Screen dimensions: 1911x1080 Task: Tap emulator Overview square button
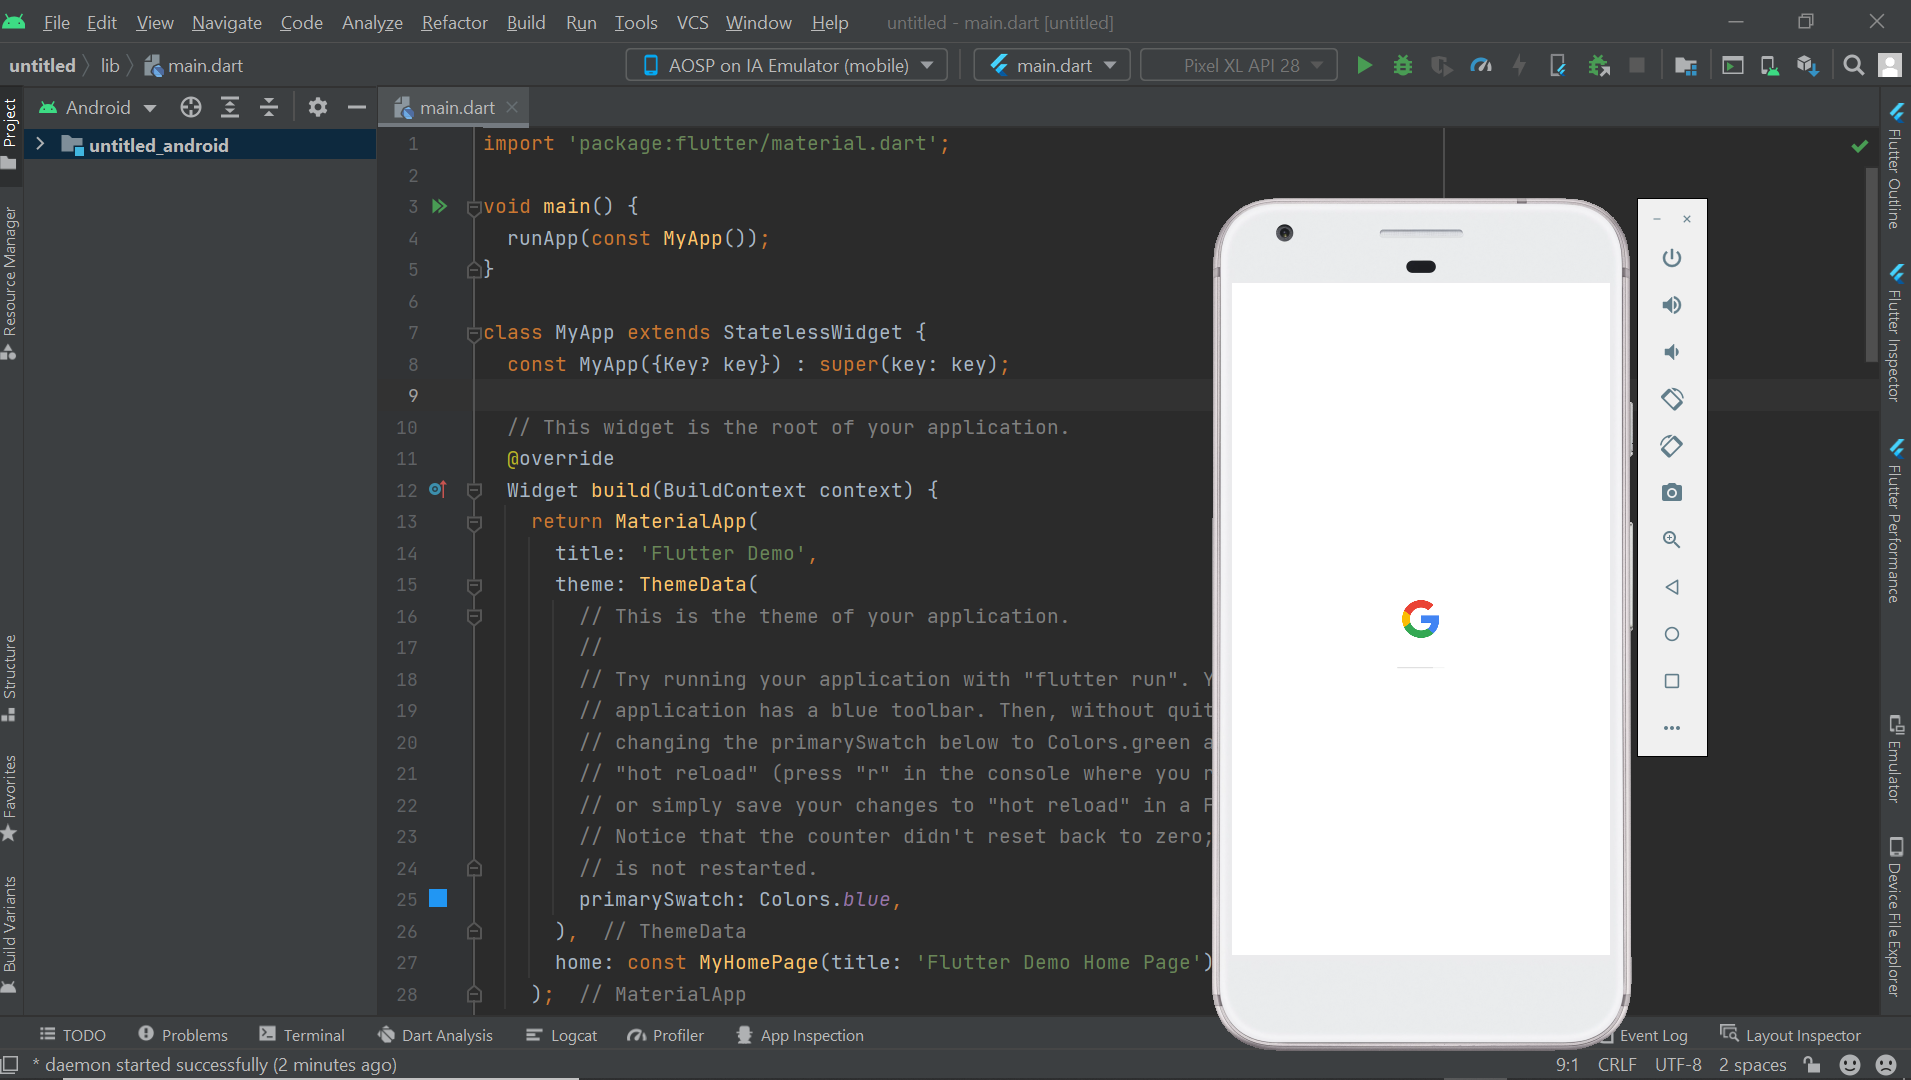[1672, 681]
